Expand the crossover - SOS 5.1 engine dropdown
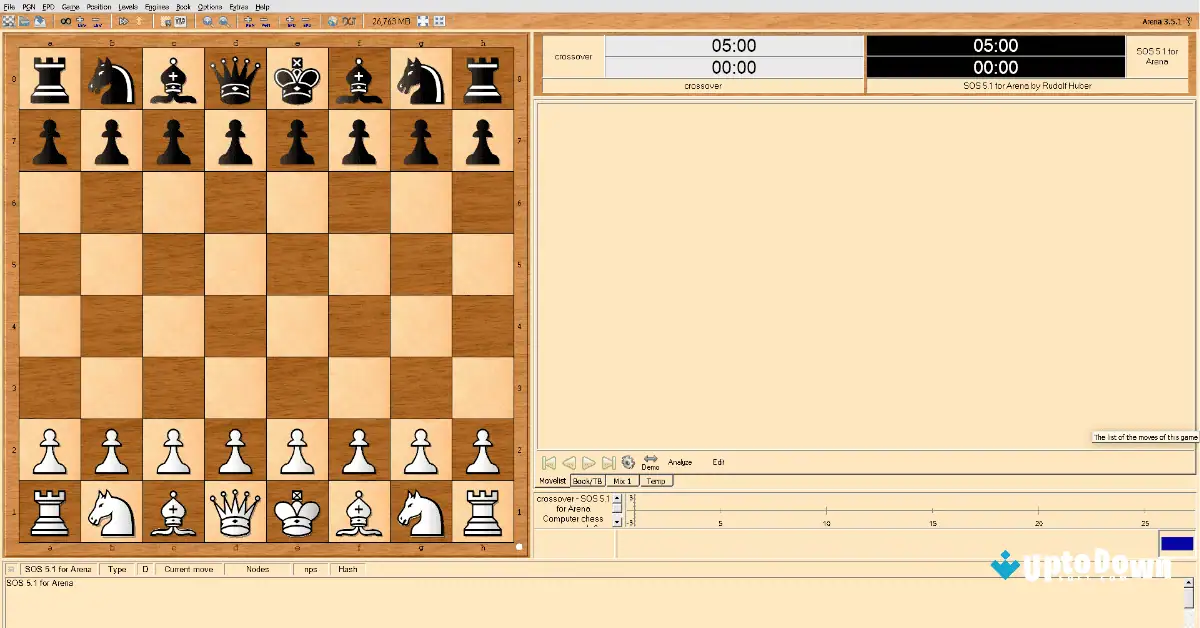The width and height of the screenshot is (1200, 628). tap(617, 522)
